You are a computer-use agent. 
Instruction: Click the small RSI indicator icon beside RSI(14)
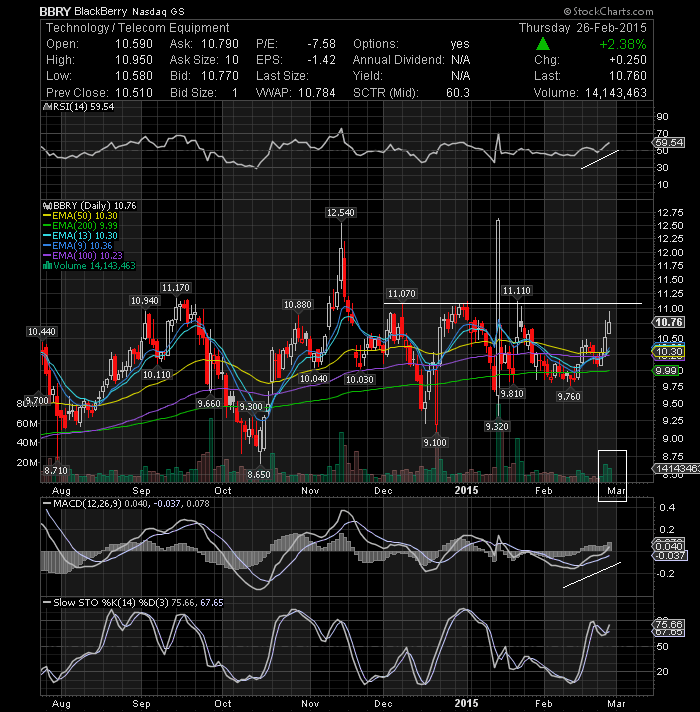pyautogui.click(x=47, y=107)
